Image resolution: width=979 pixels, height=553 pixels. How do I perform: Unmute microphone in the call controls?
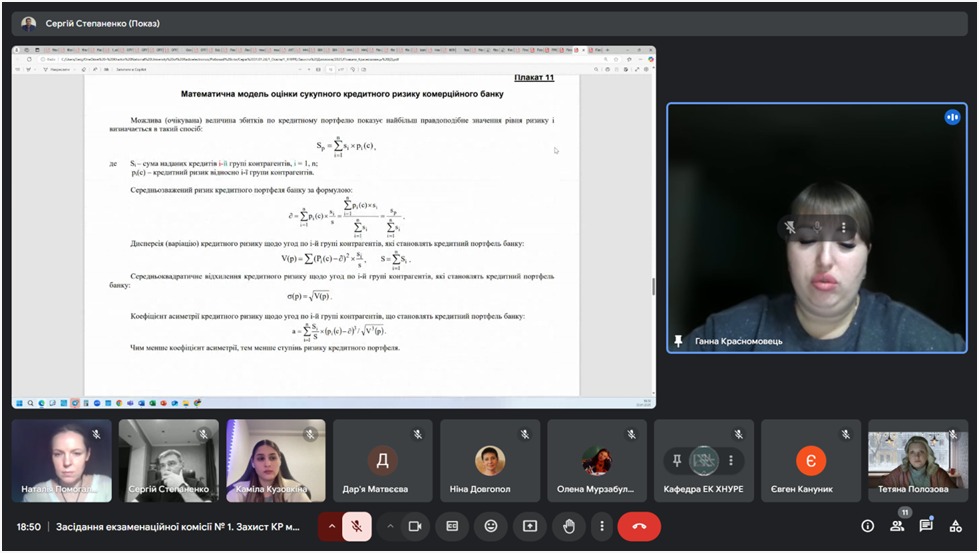pos(357,526)
